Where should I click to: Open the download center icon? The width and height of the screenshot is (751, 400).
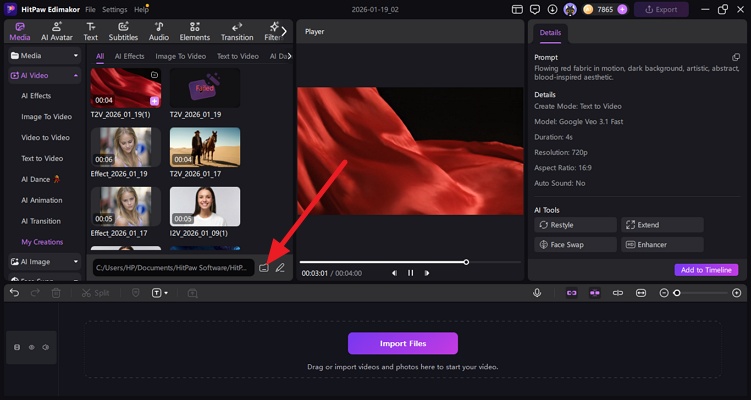(x=552, y=10)
